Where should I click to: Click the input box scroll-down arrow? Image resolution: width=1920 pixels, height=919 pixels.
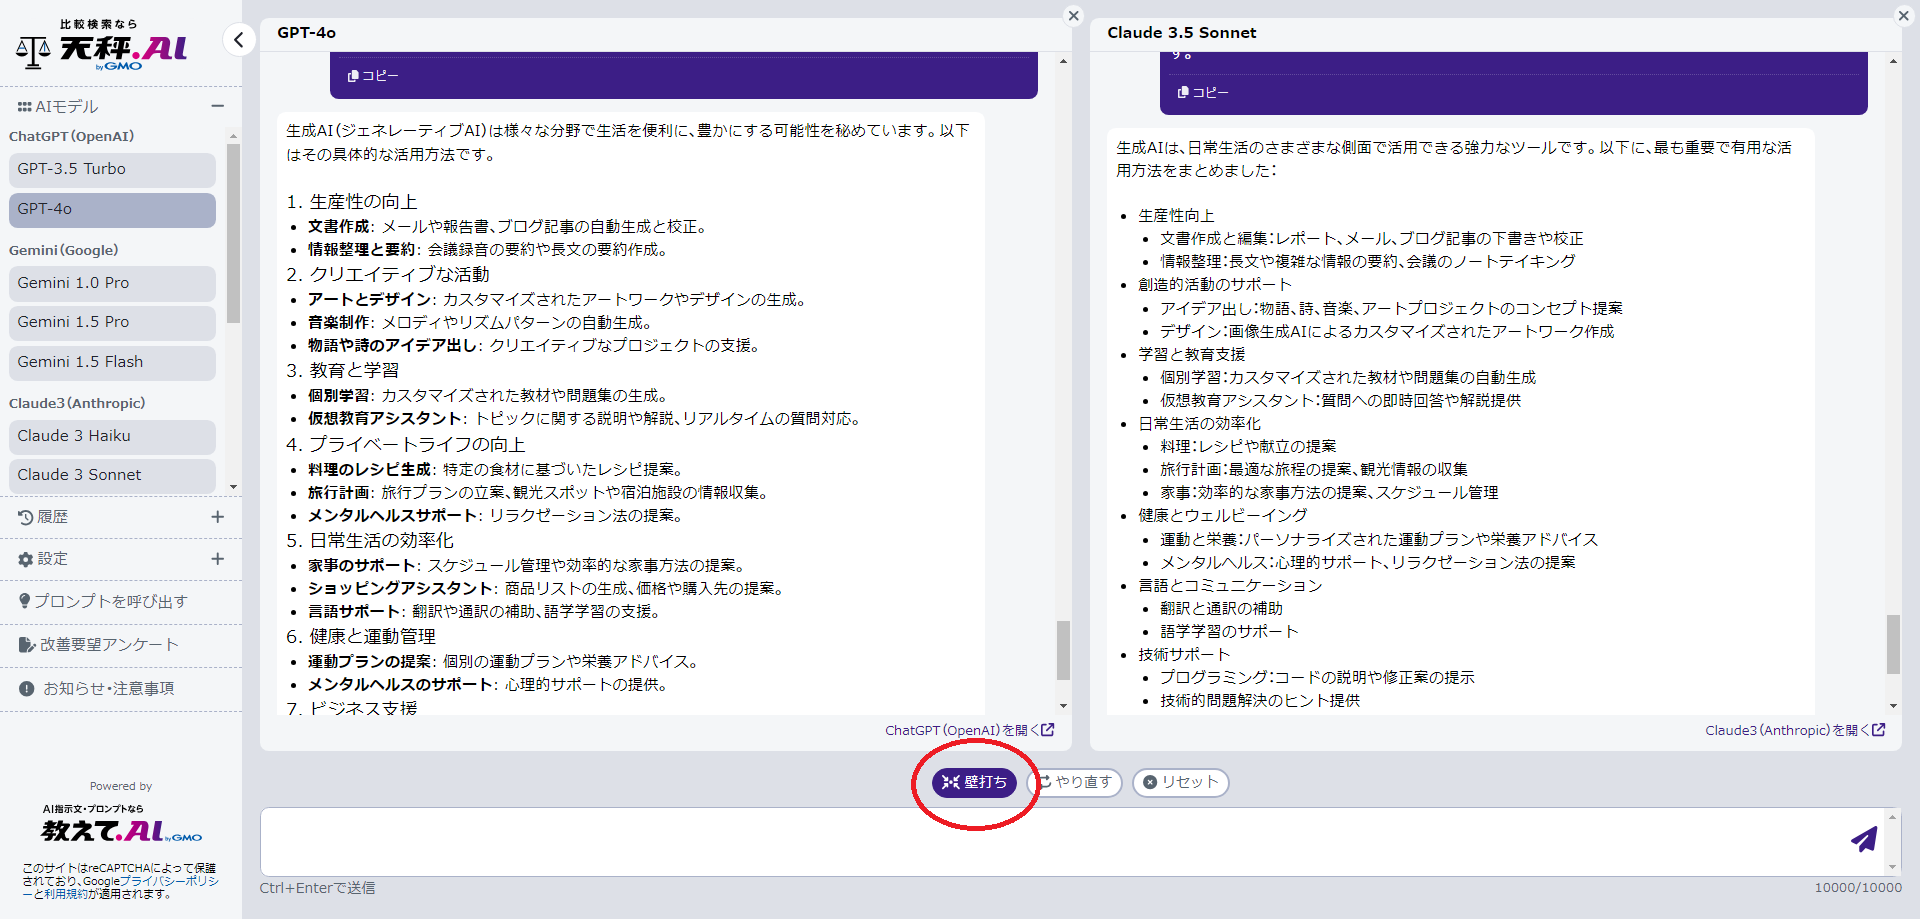pos(1892,868)
